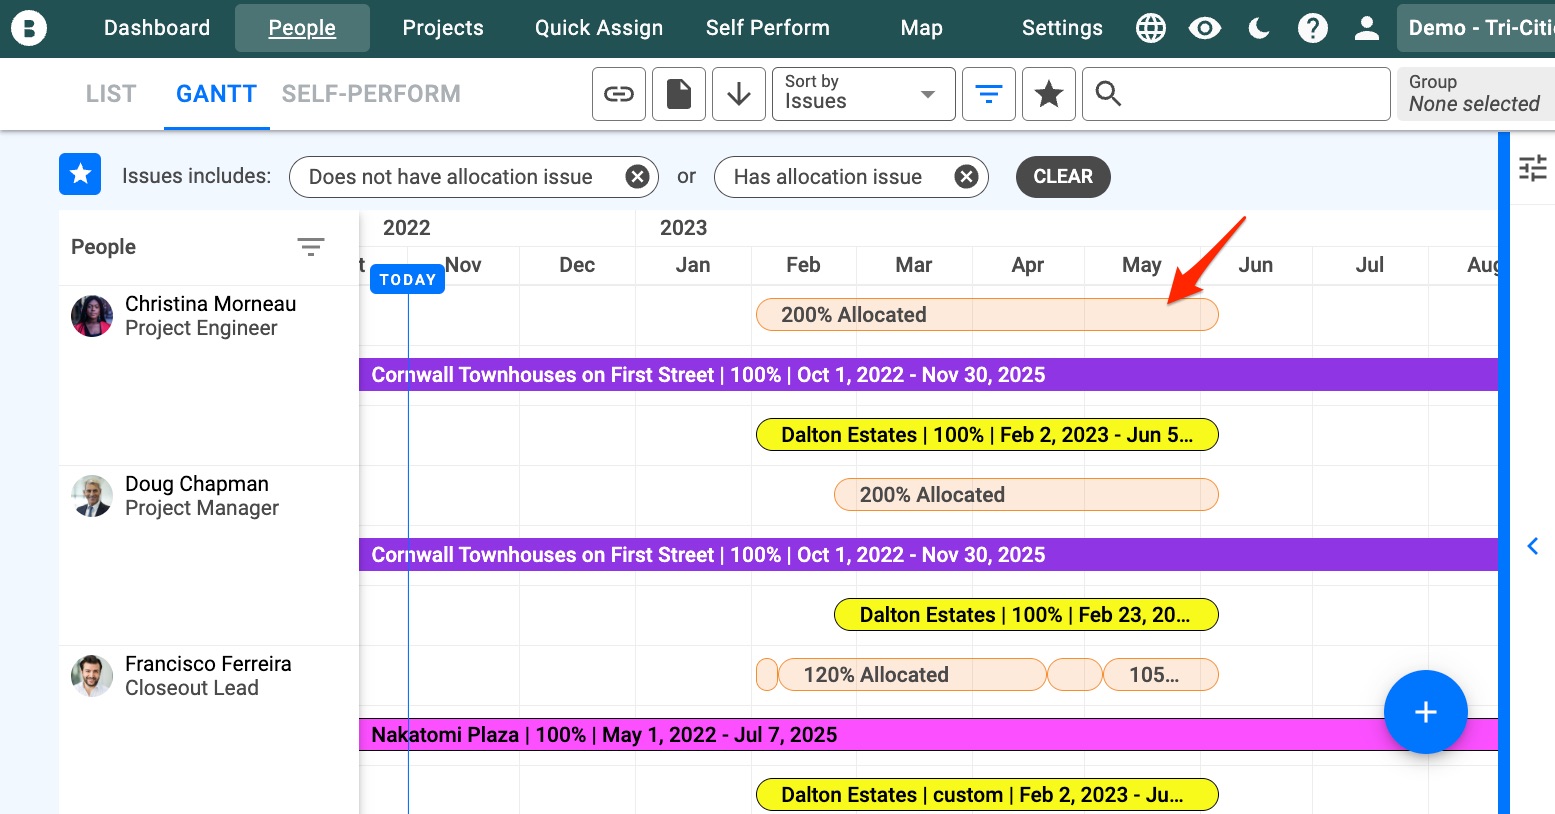Toggle dark mode moon icon
The height and width of the screenshot is (814, 1555).
[x=1259, y=28]
